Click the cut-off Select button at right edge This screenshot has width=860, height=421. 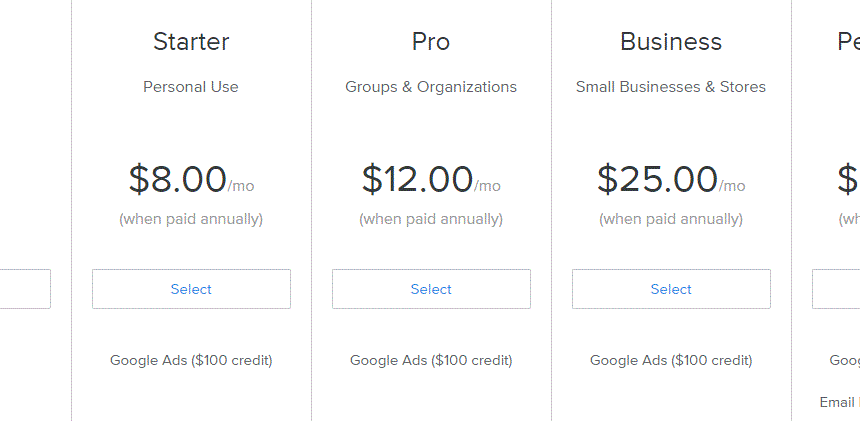tap(836, 289)
